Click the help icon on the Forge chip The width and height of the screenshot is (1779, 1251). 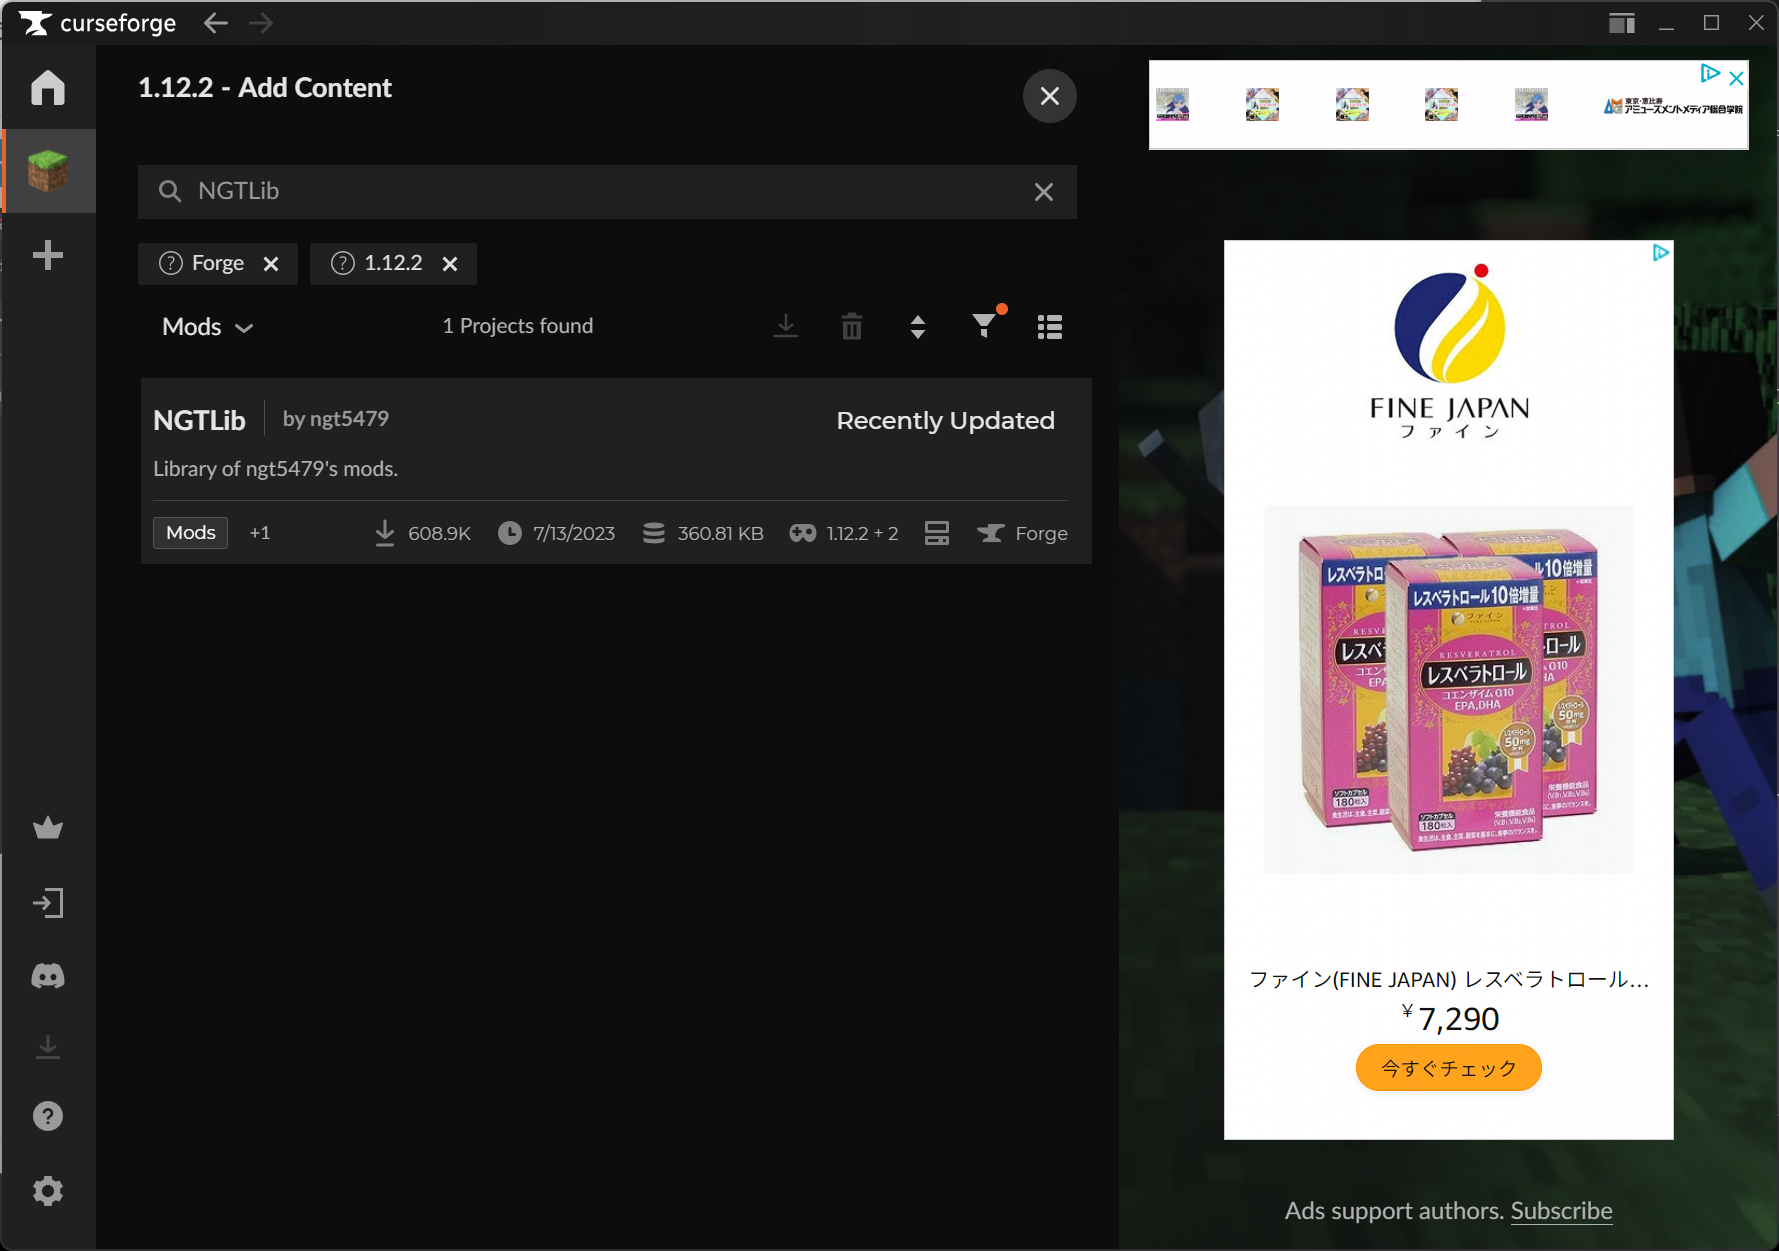(171, 263)
